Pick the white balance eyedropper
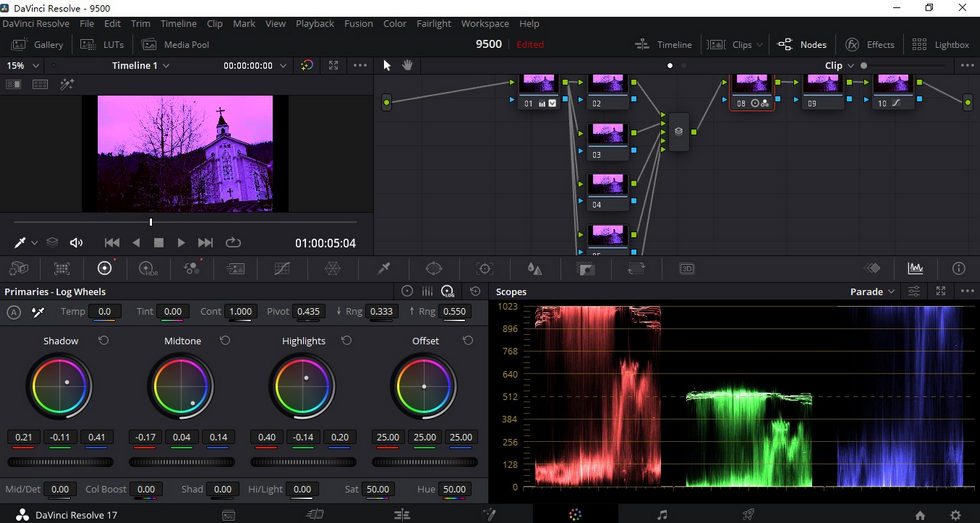This screenshot has width=980, height=523. 38,312
